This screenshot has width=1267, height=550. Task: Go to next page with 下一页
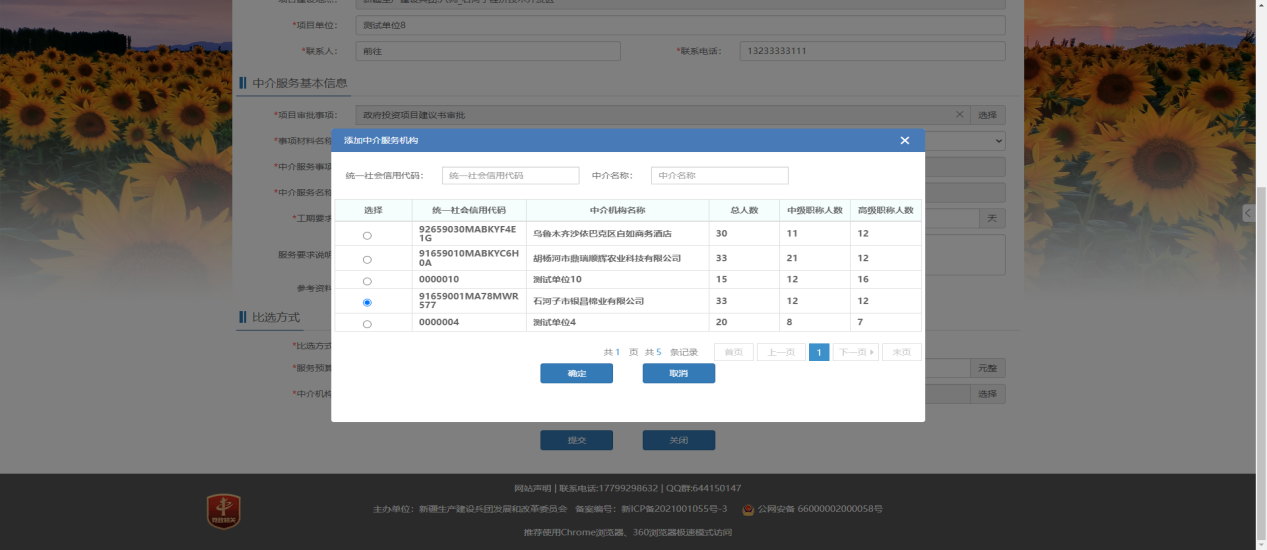855,352
